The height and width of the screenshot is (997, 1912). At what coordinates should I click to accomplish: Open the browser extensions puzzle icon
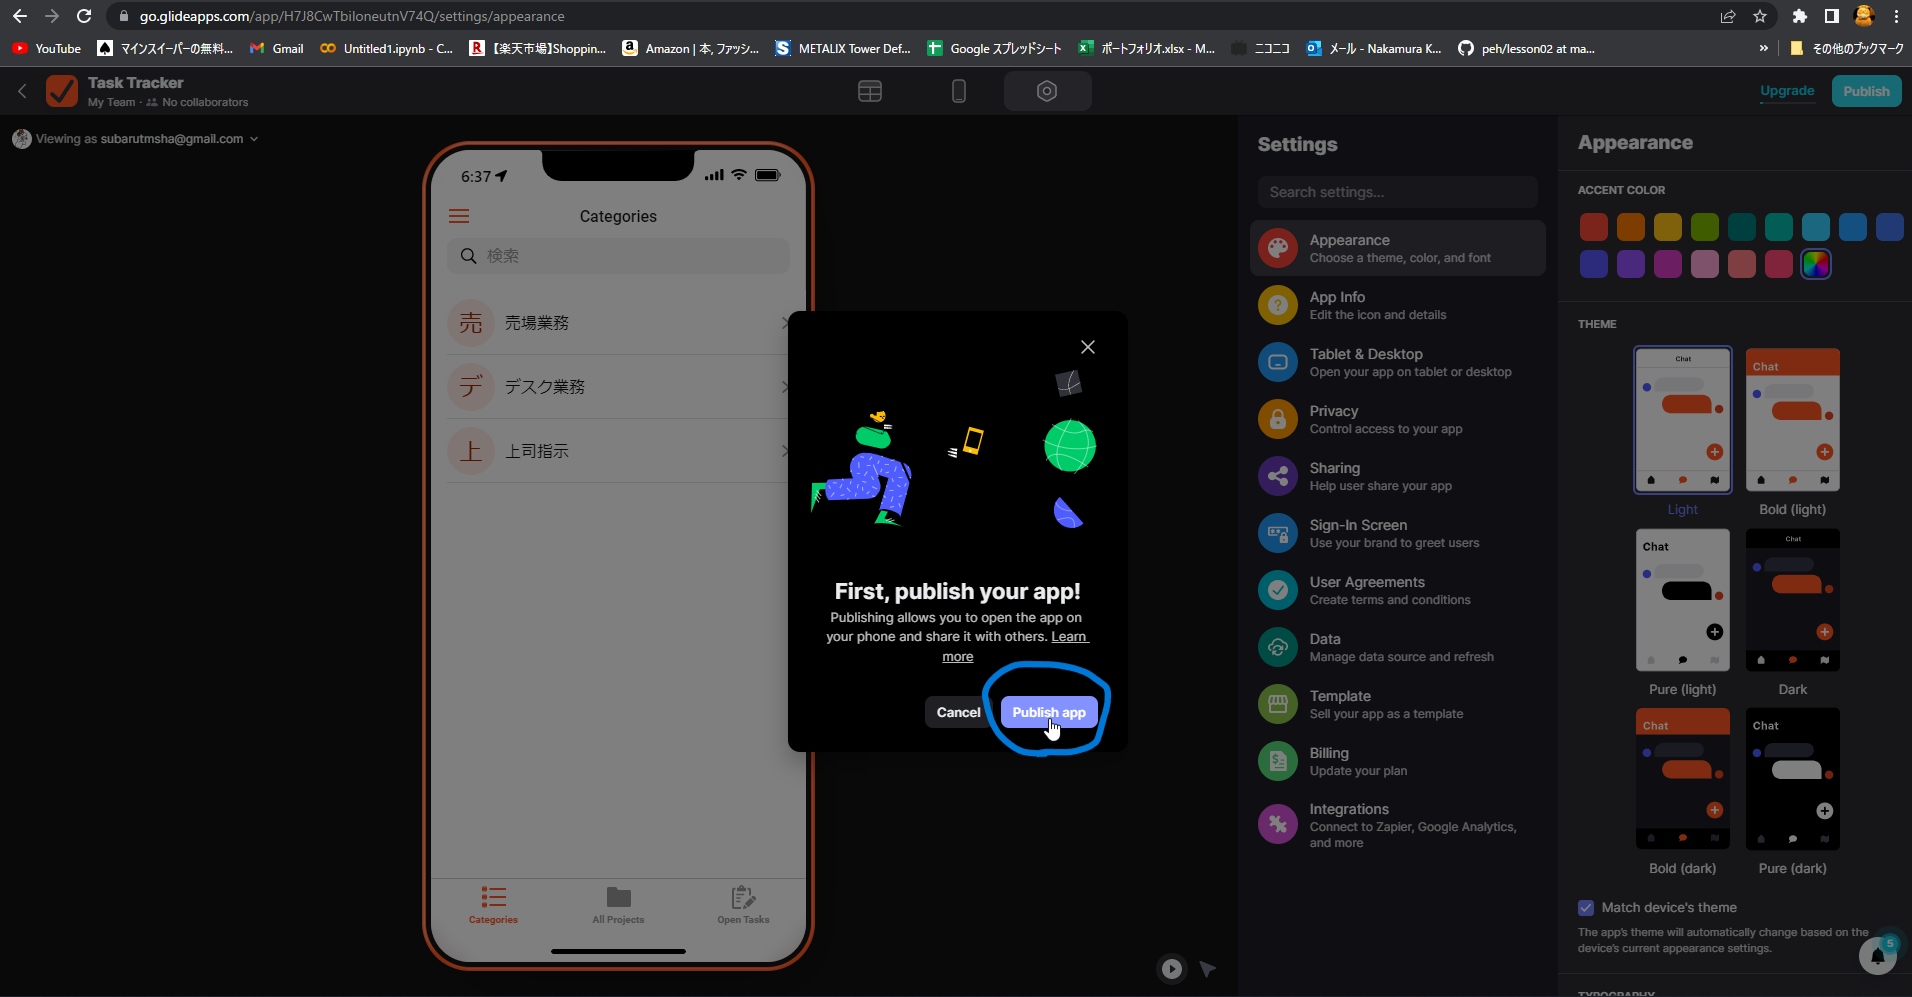[1800, 16]
